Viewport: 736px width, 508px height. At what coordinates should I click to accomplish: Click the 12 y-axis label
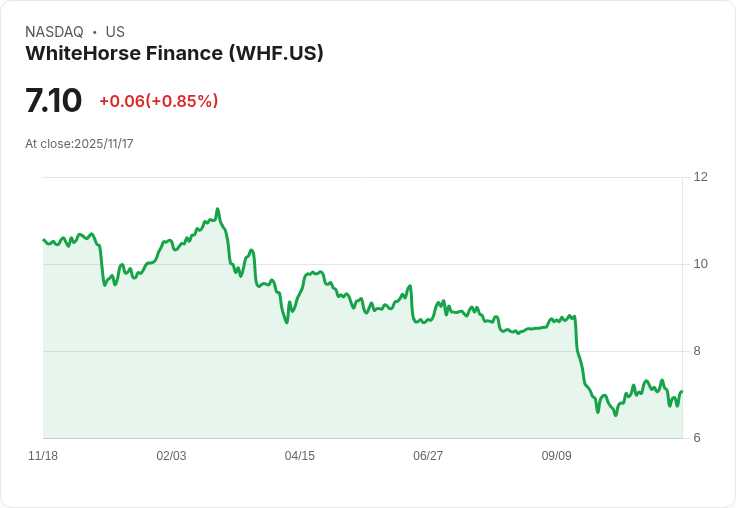point(701,177)
